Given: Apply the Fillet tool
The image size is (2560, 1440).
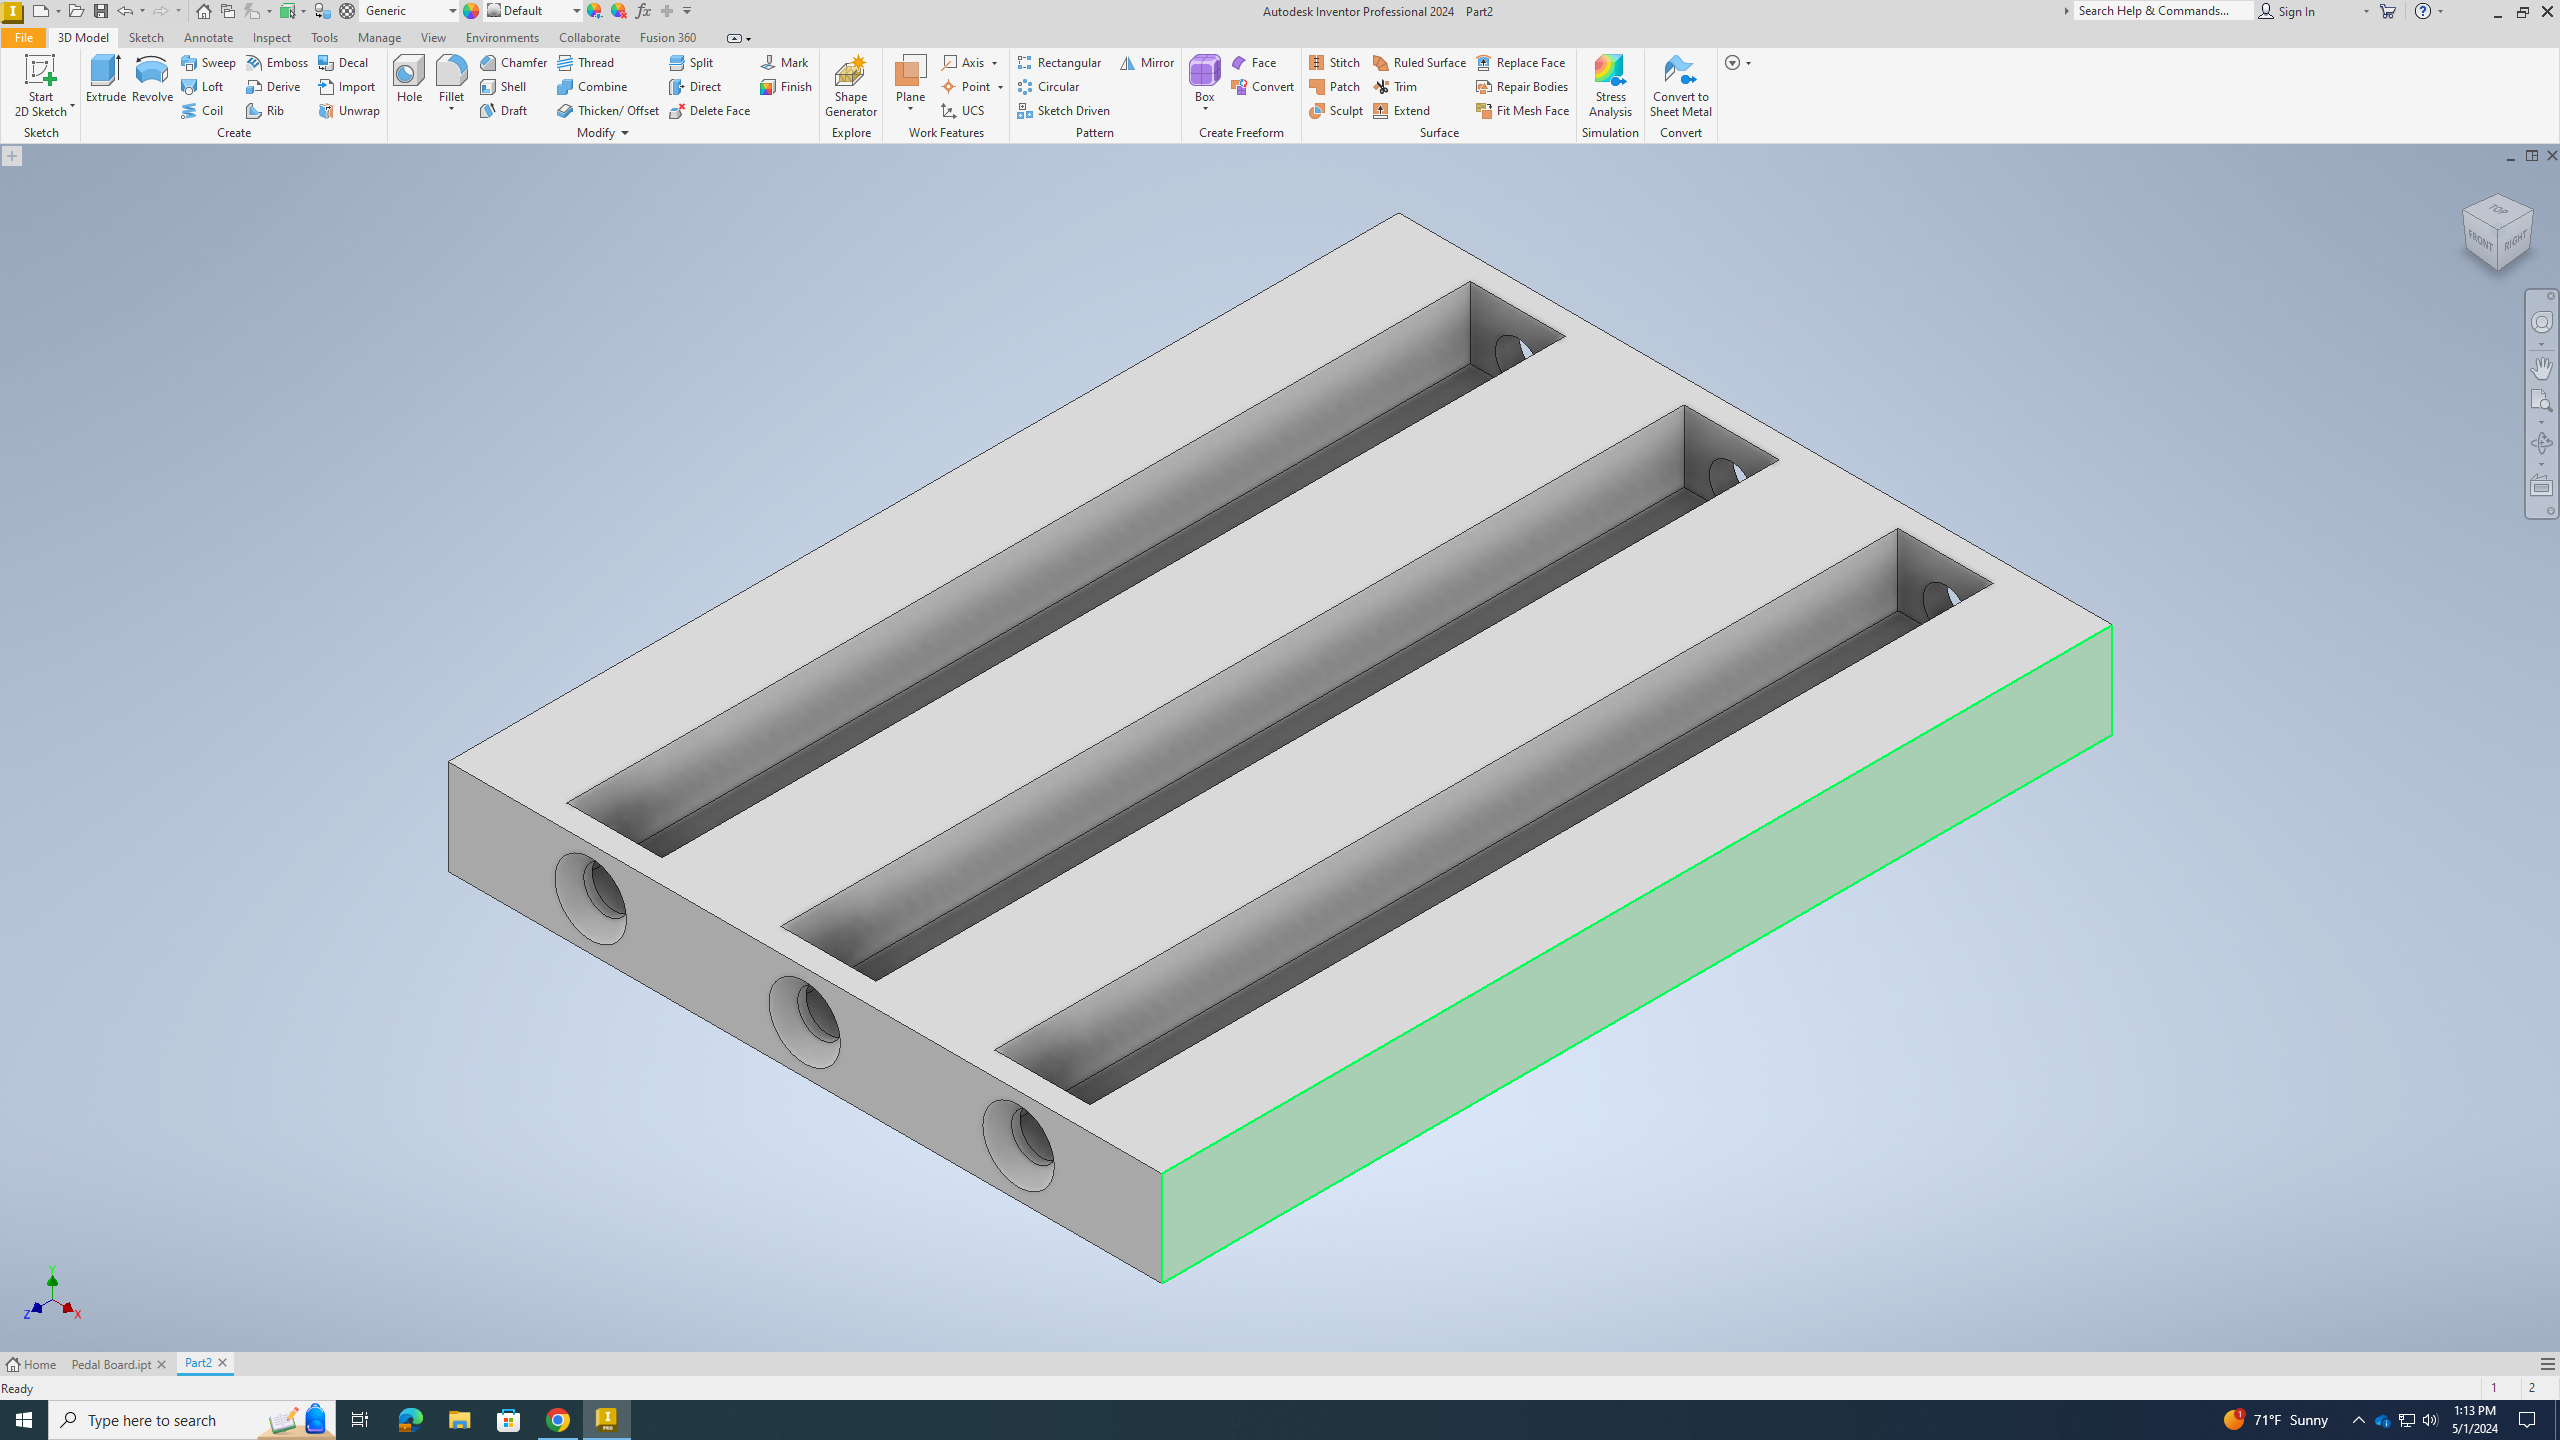Looking at the screenshot, I should pos(451,77).
